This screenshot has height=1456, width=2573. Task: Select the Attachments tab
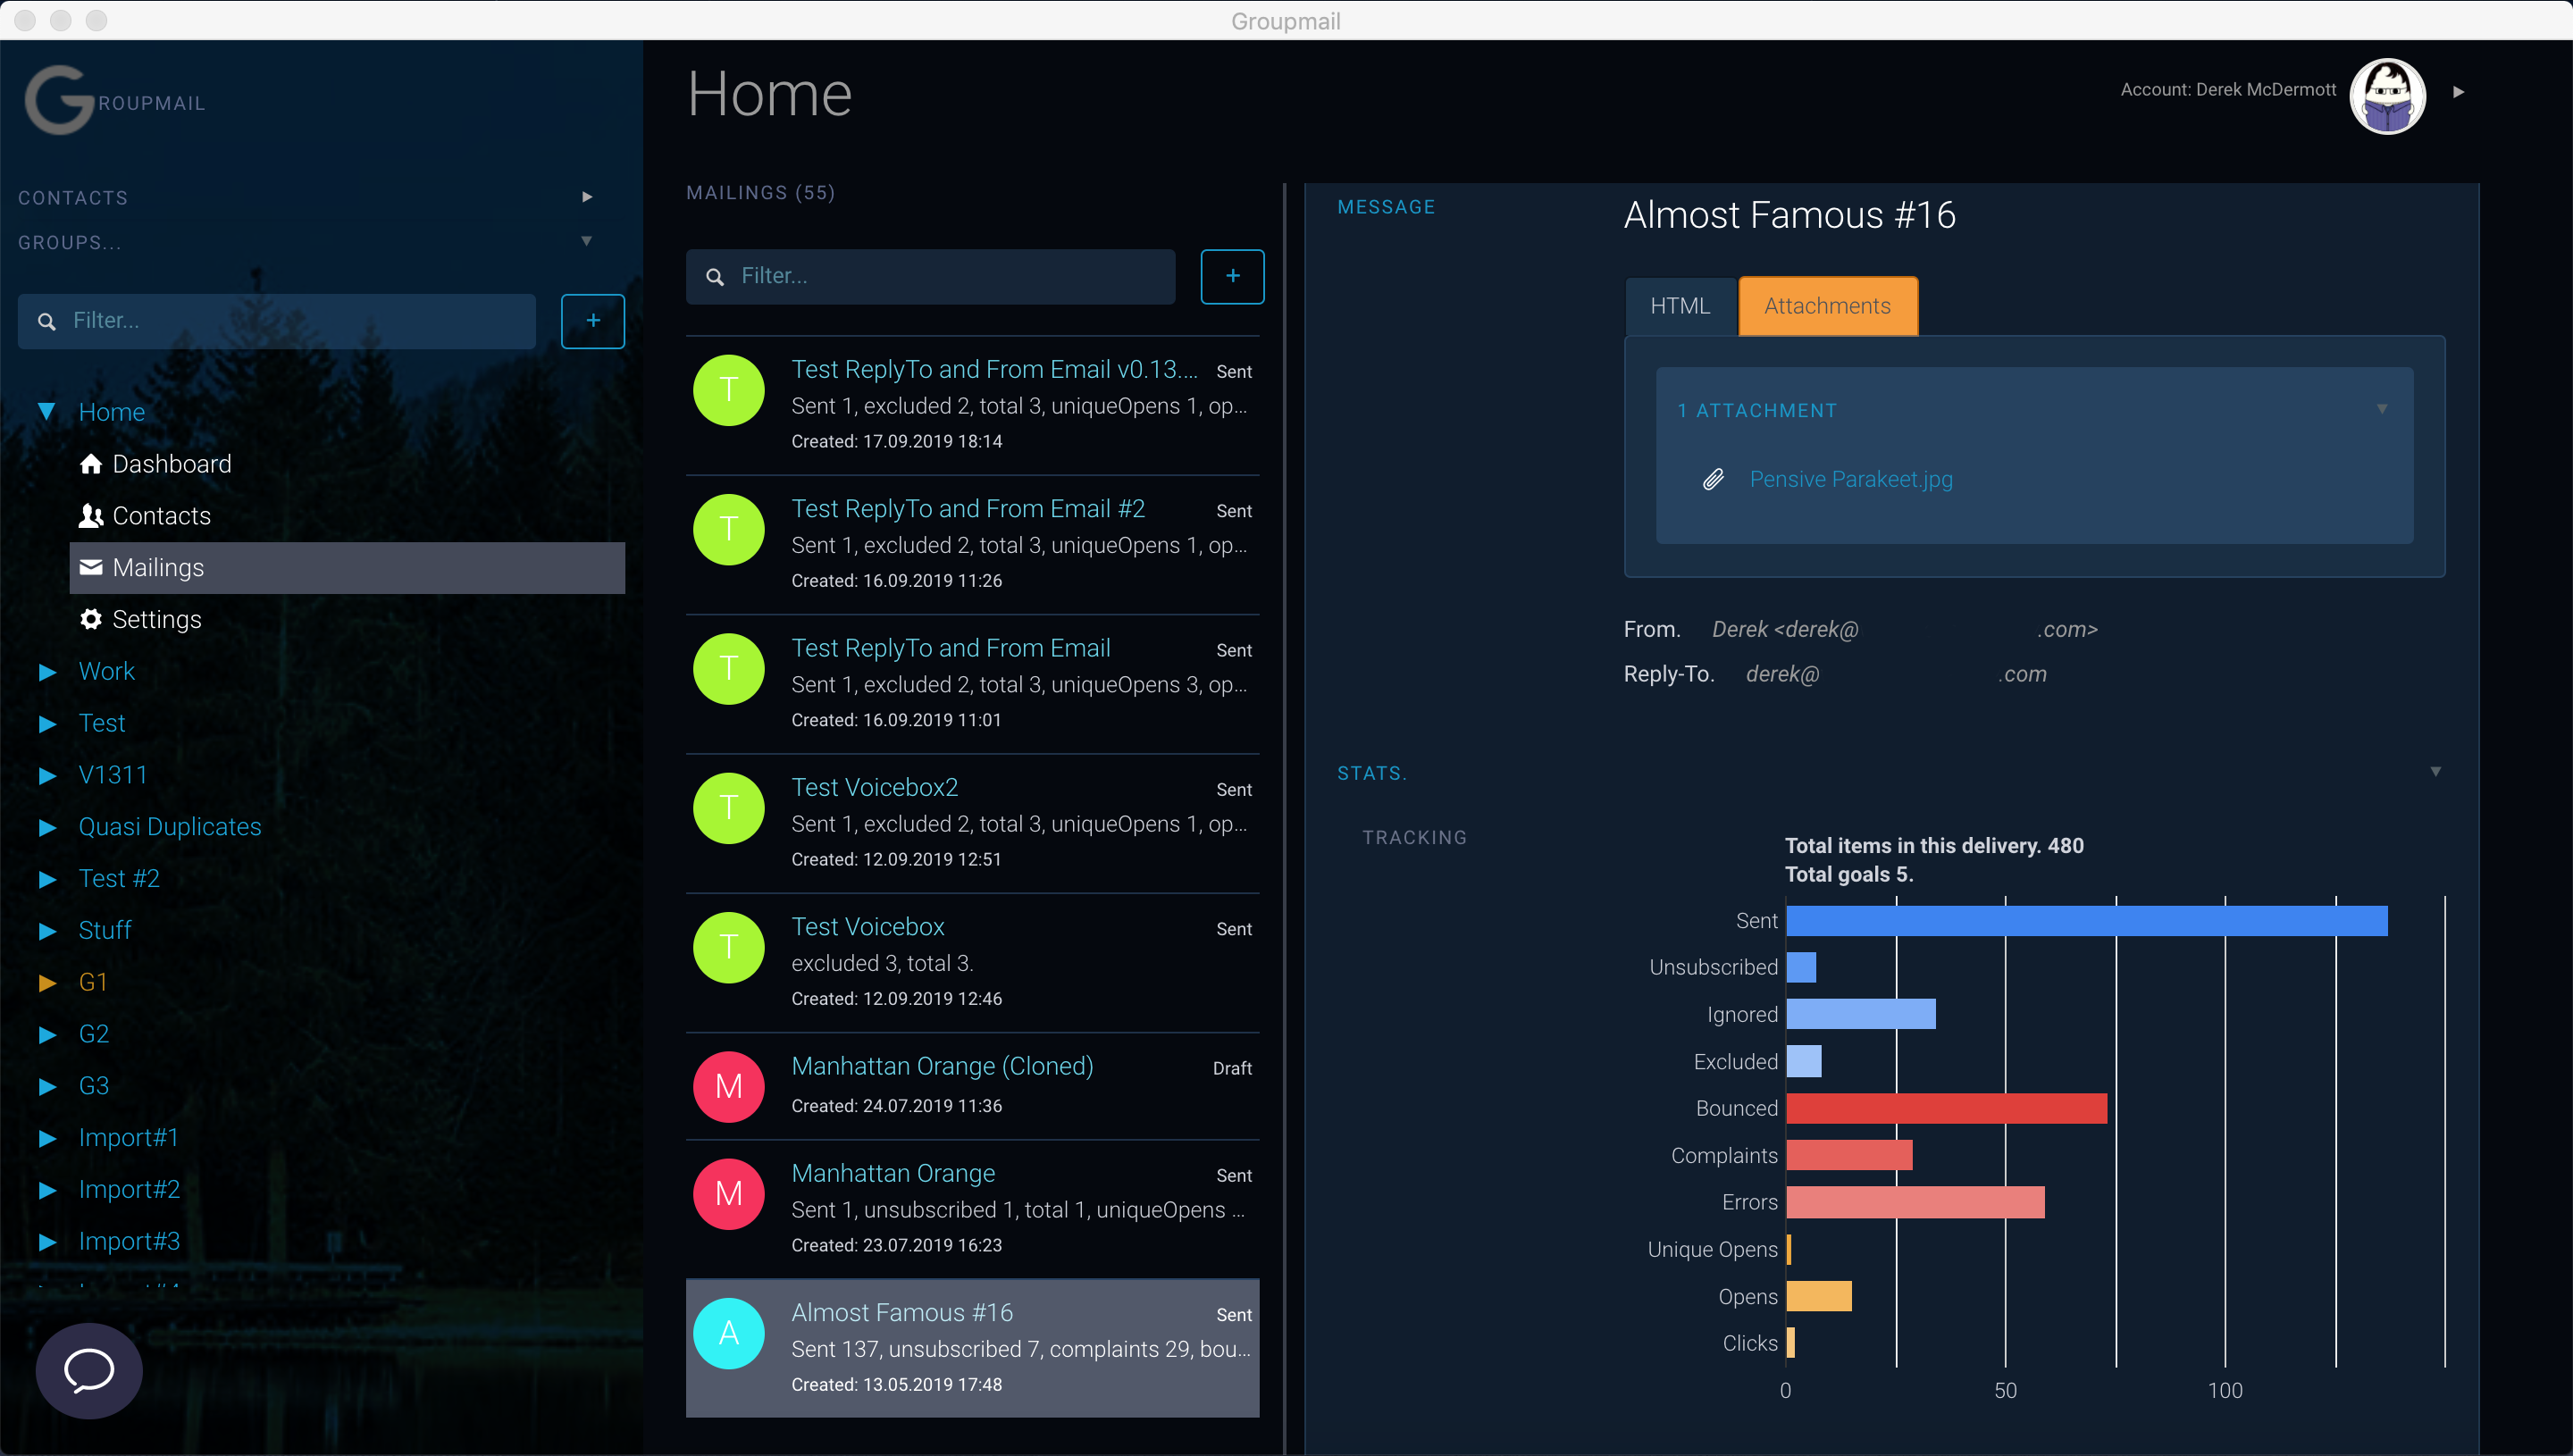[x=1828, y=306]
